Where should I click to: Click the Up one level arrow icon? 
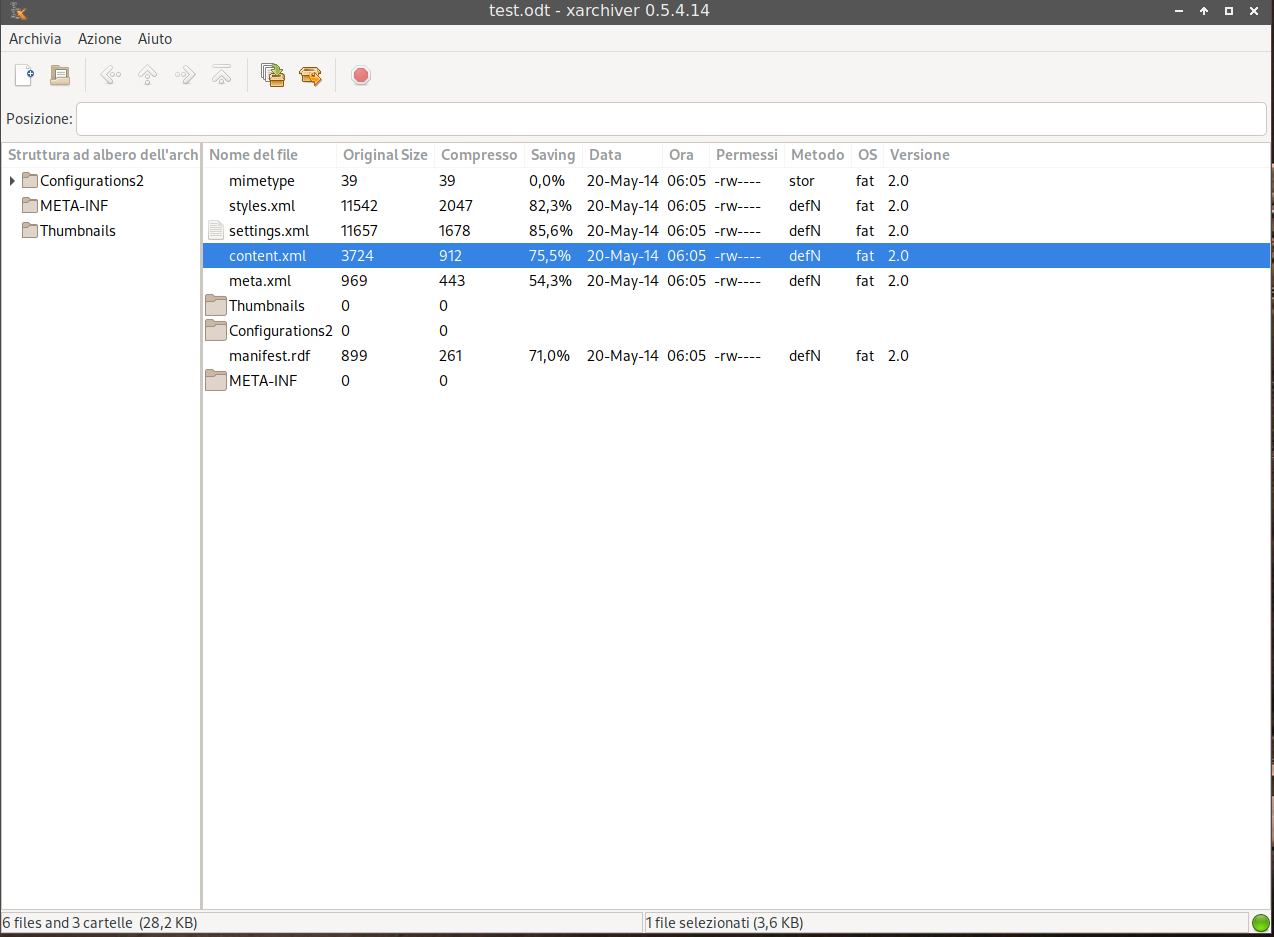147,75
